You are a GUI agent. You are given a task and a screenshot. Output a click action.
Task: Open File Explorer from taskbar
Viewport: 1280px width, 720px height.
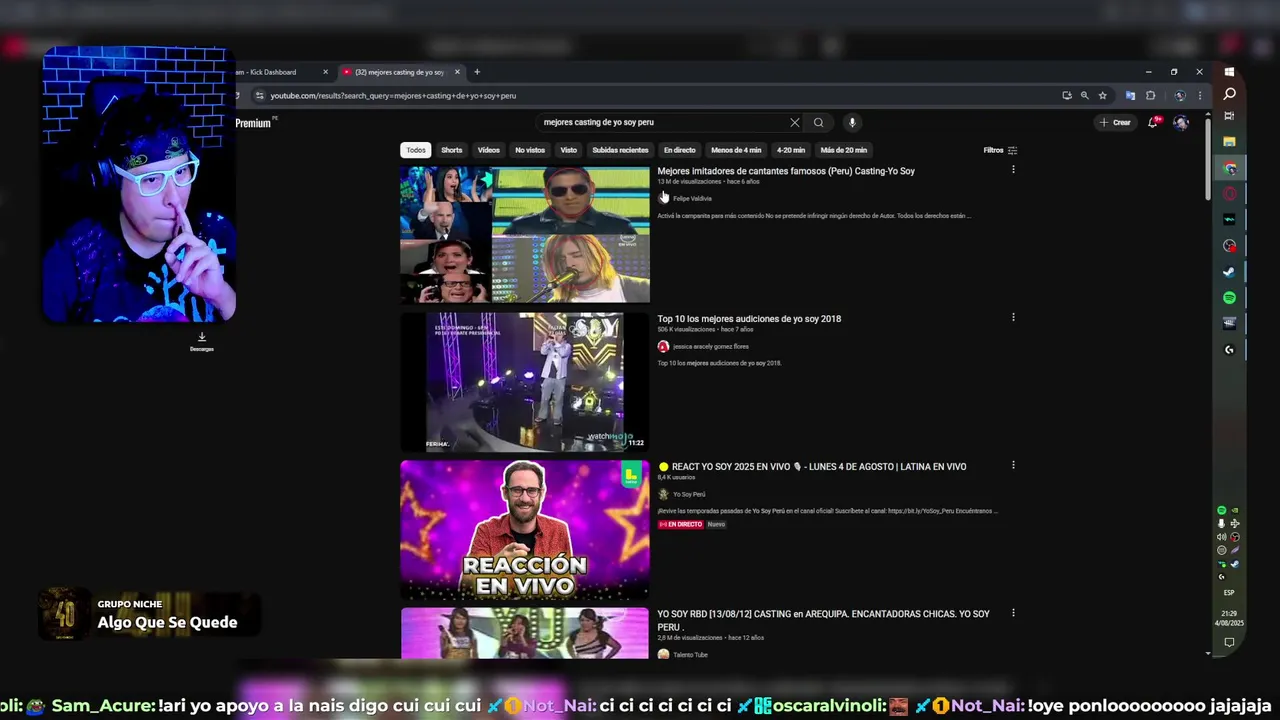click(1229, 142)
